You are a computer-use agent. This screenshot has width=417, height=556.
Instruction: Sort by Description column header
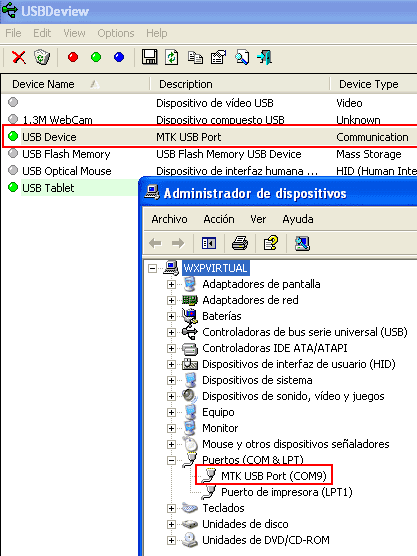[240, 84]
